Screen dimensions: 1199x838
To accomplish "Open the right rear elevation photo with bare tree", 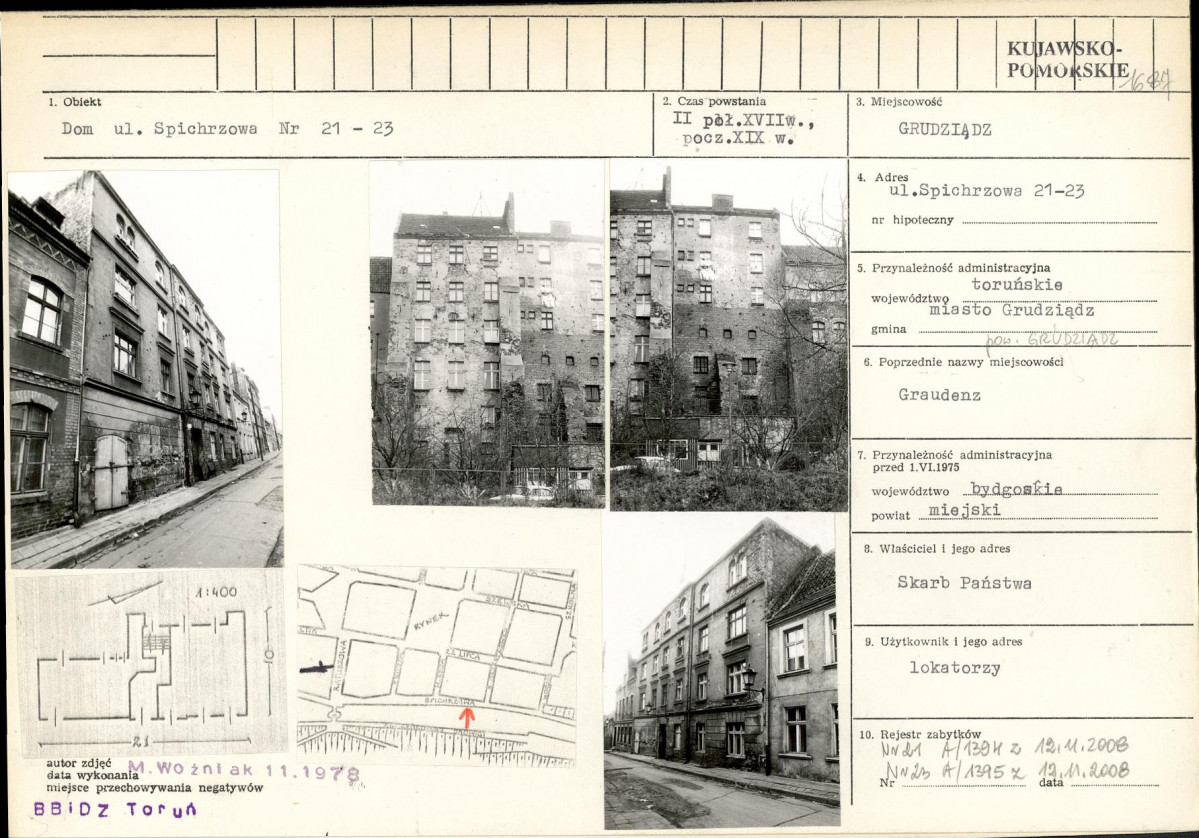I will [x=728, y=335].
